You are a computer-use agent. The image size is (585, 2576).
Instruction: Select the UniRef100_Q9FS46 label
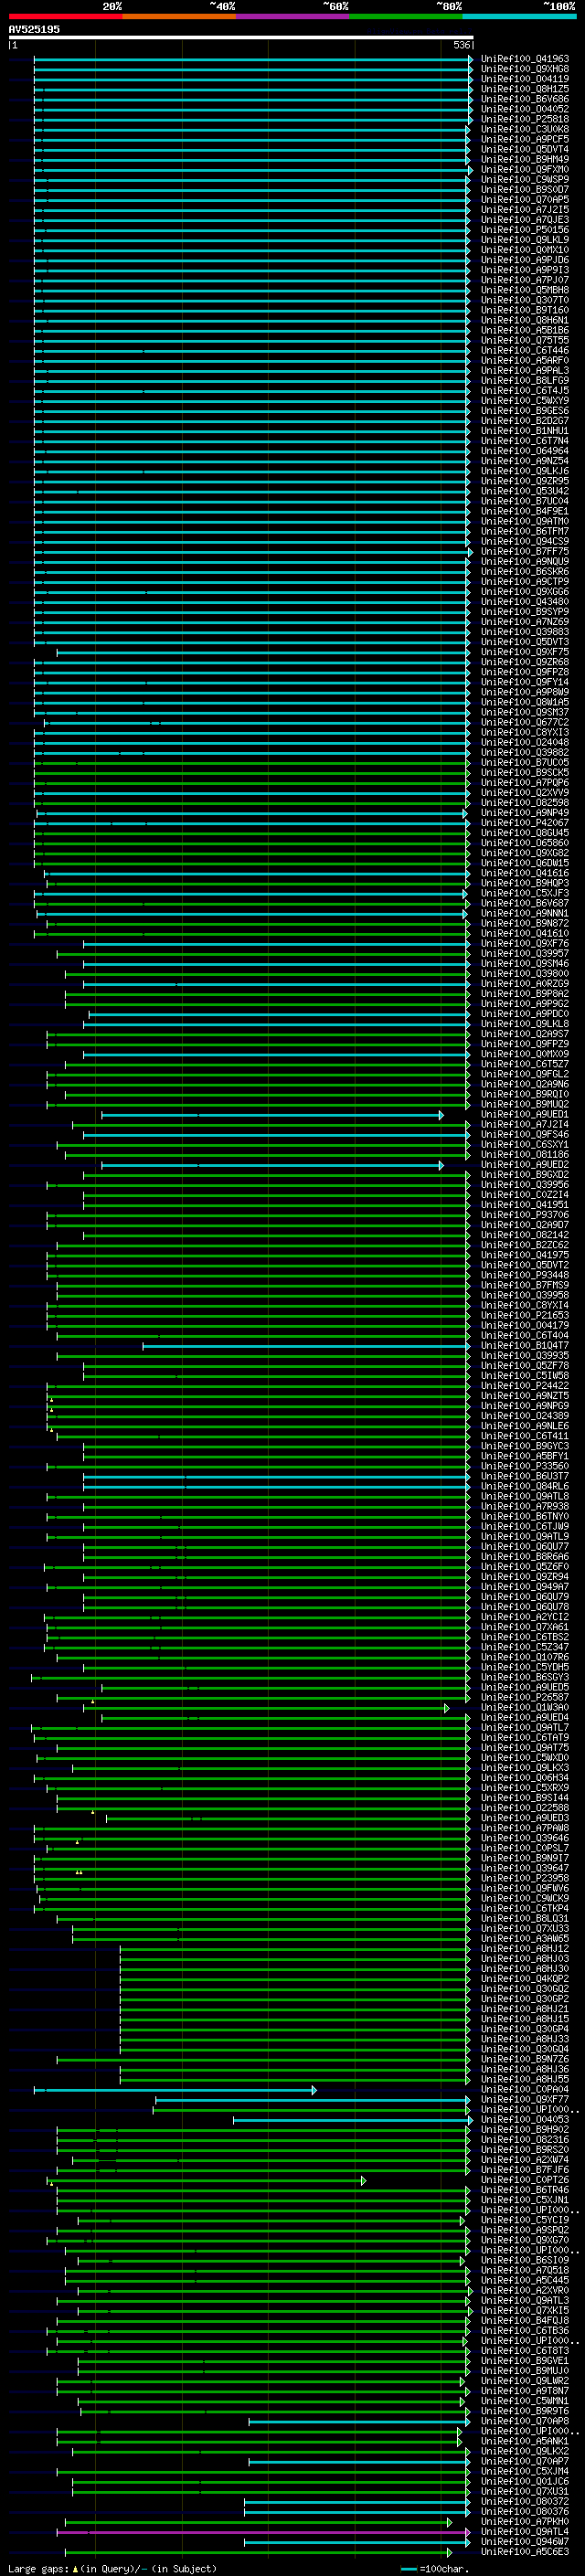524,1135
